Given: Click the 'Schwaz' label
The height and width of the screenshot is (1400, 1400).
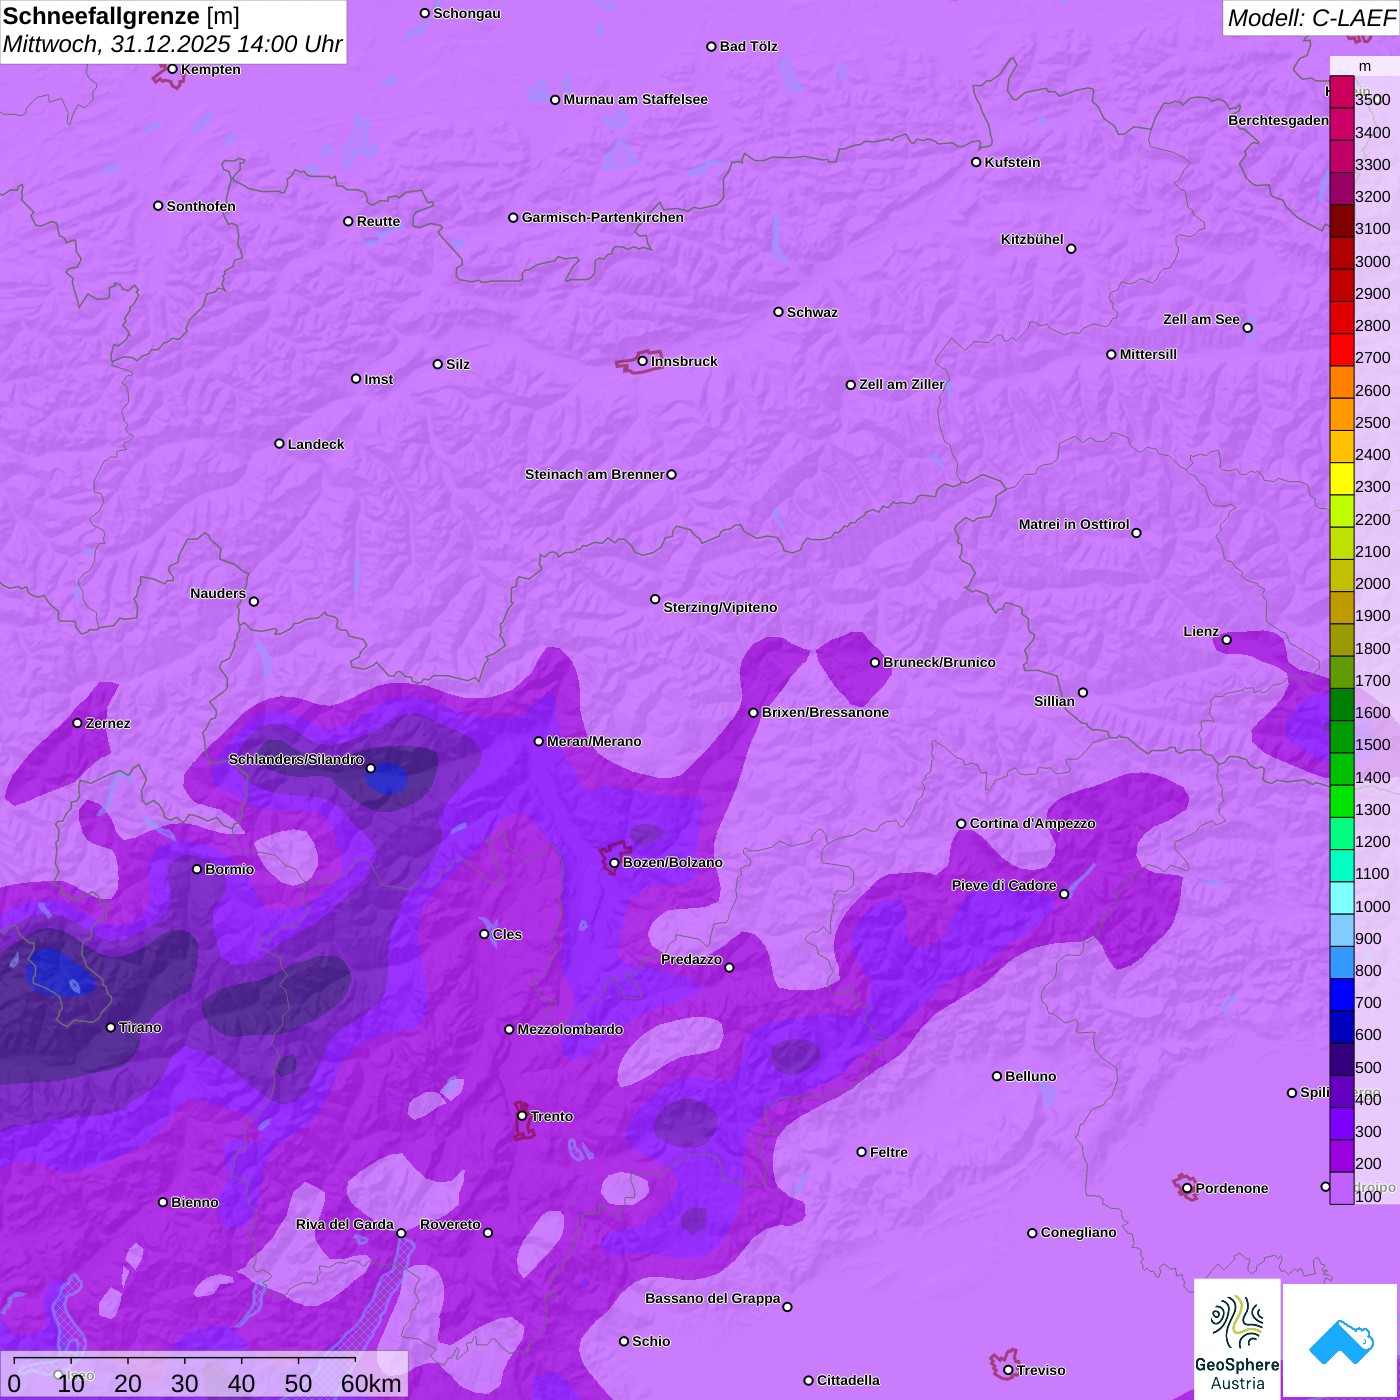Looking at the screenshot, I should point(813,312).
